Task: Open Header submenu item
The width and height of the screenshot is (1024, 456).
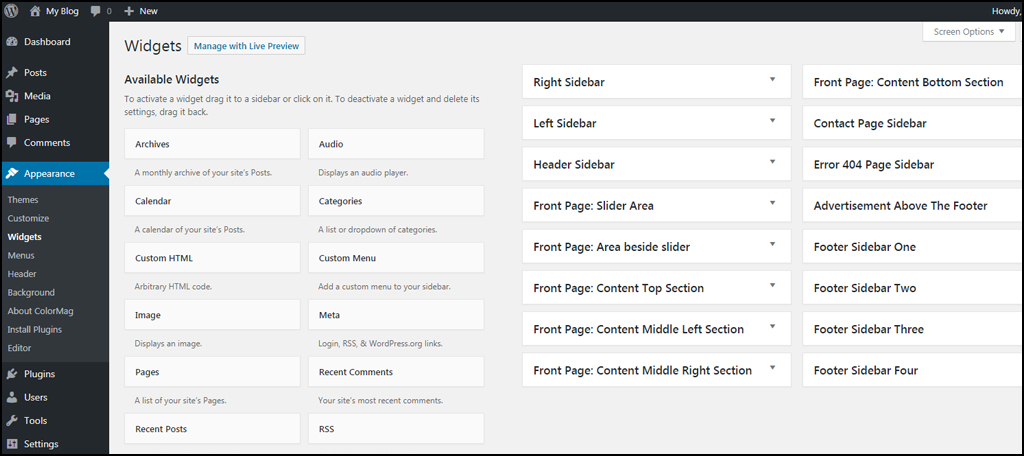Action: [x=22, y=274]
